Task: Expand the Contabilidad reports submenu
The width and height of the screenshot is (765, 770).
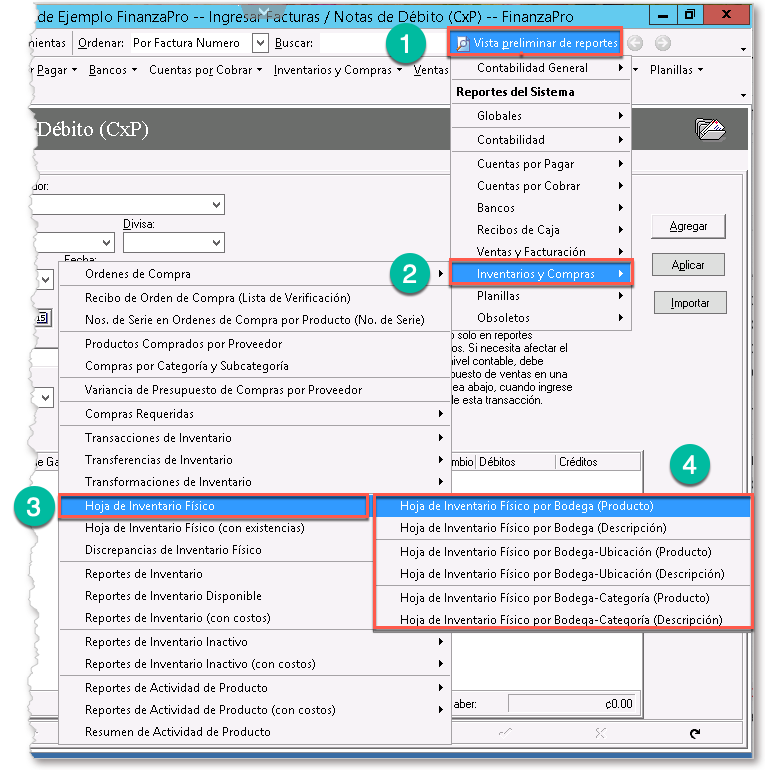Action: click(541, 140)
